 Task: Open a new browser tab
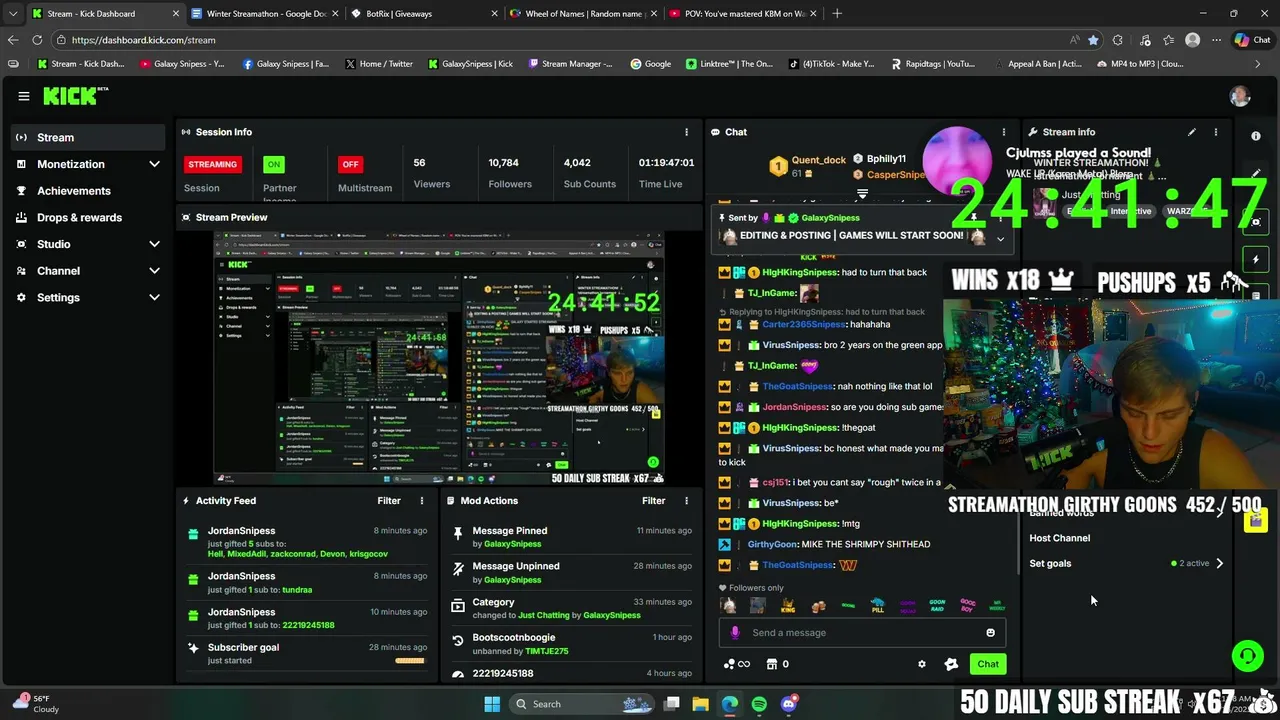click(837, 14)
